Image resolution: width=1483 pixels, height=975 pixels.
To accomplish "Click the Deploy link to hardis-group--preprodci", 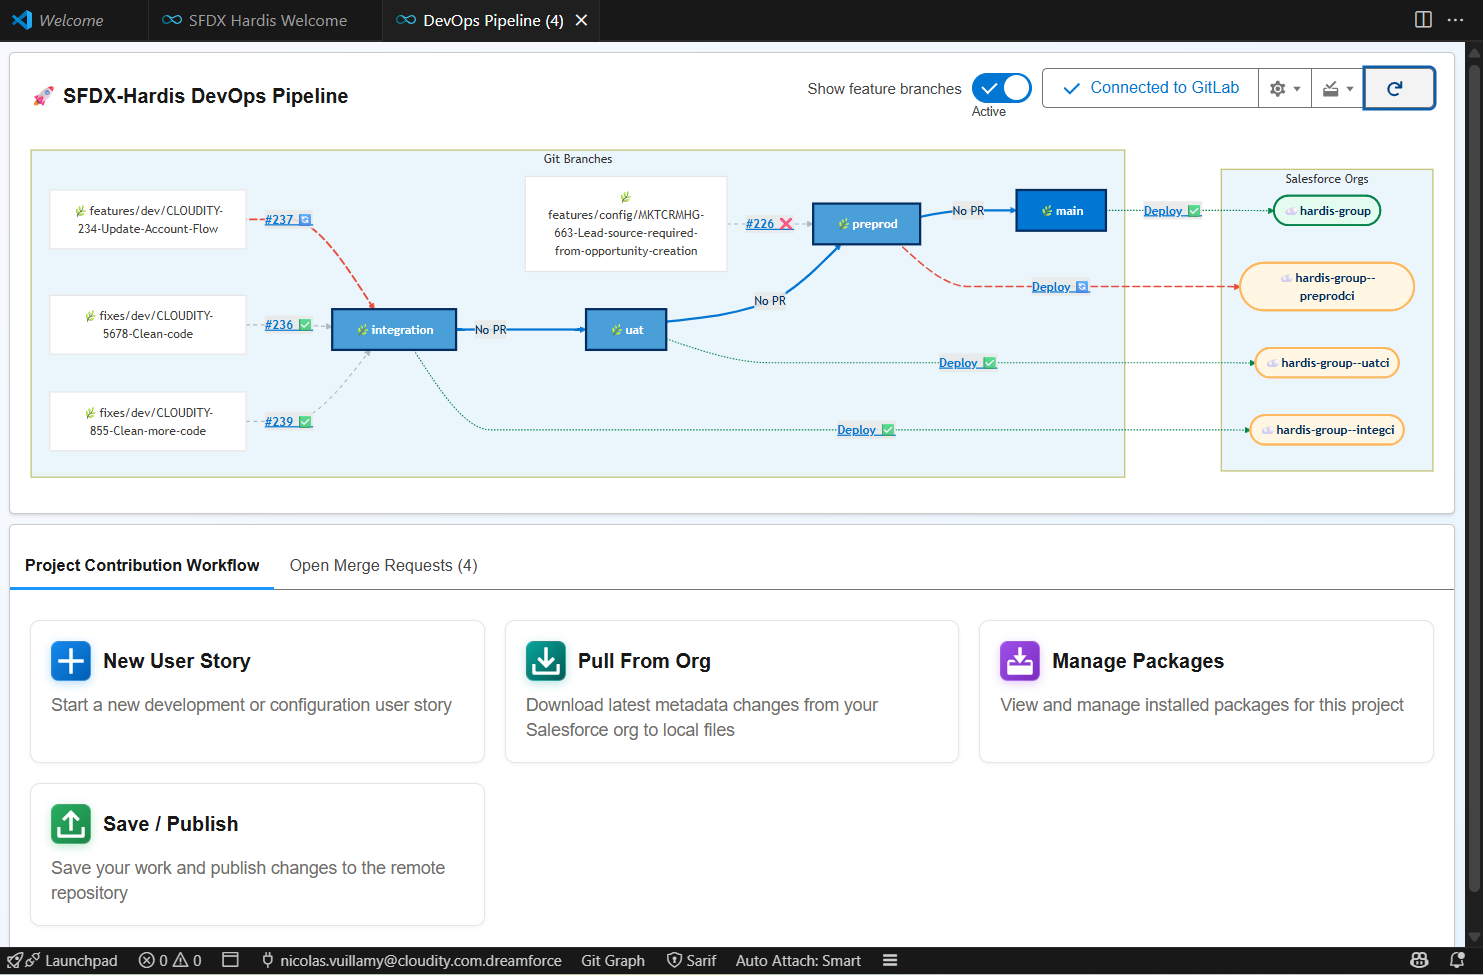I will [x=1051, y=286].
